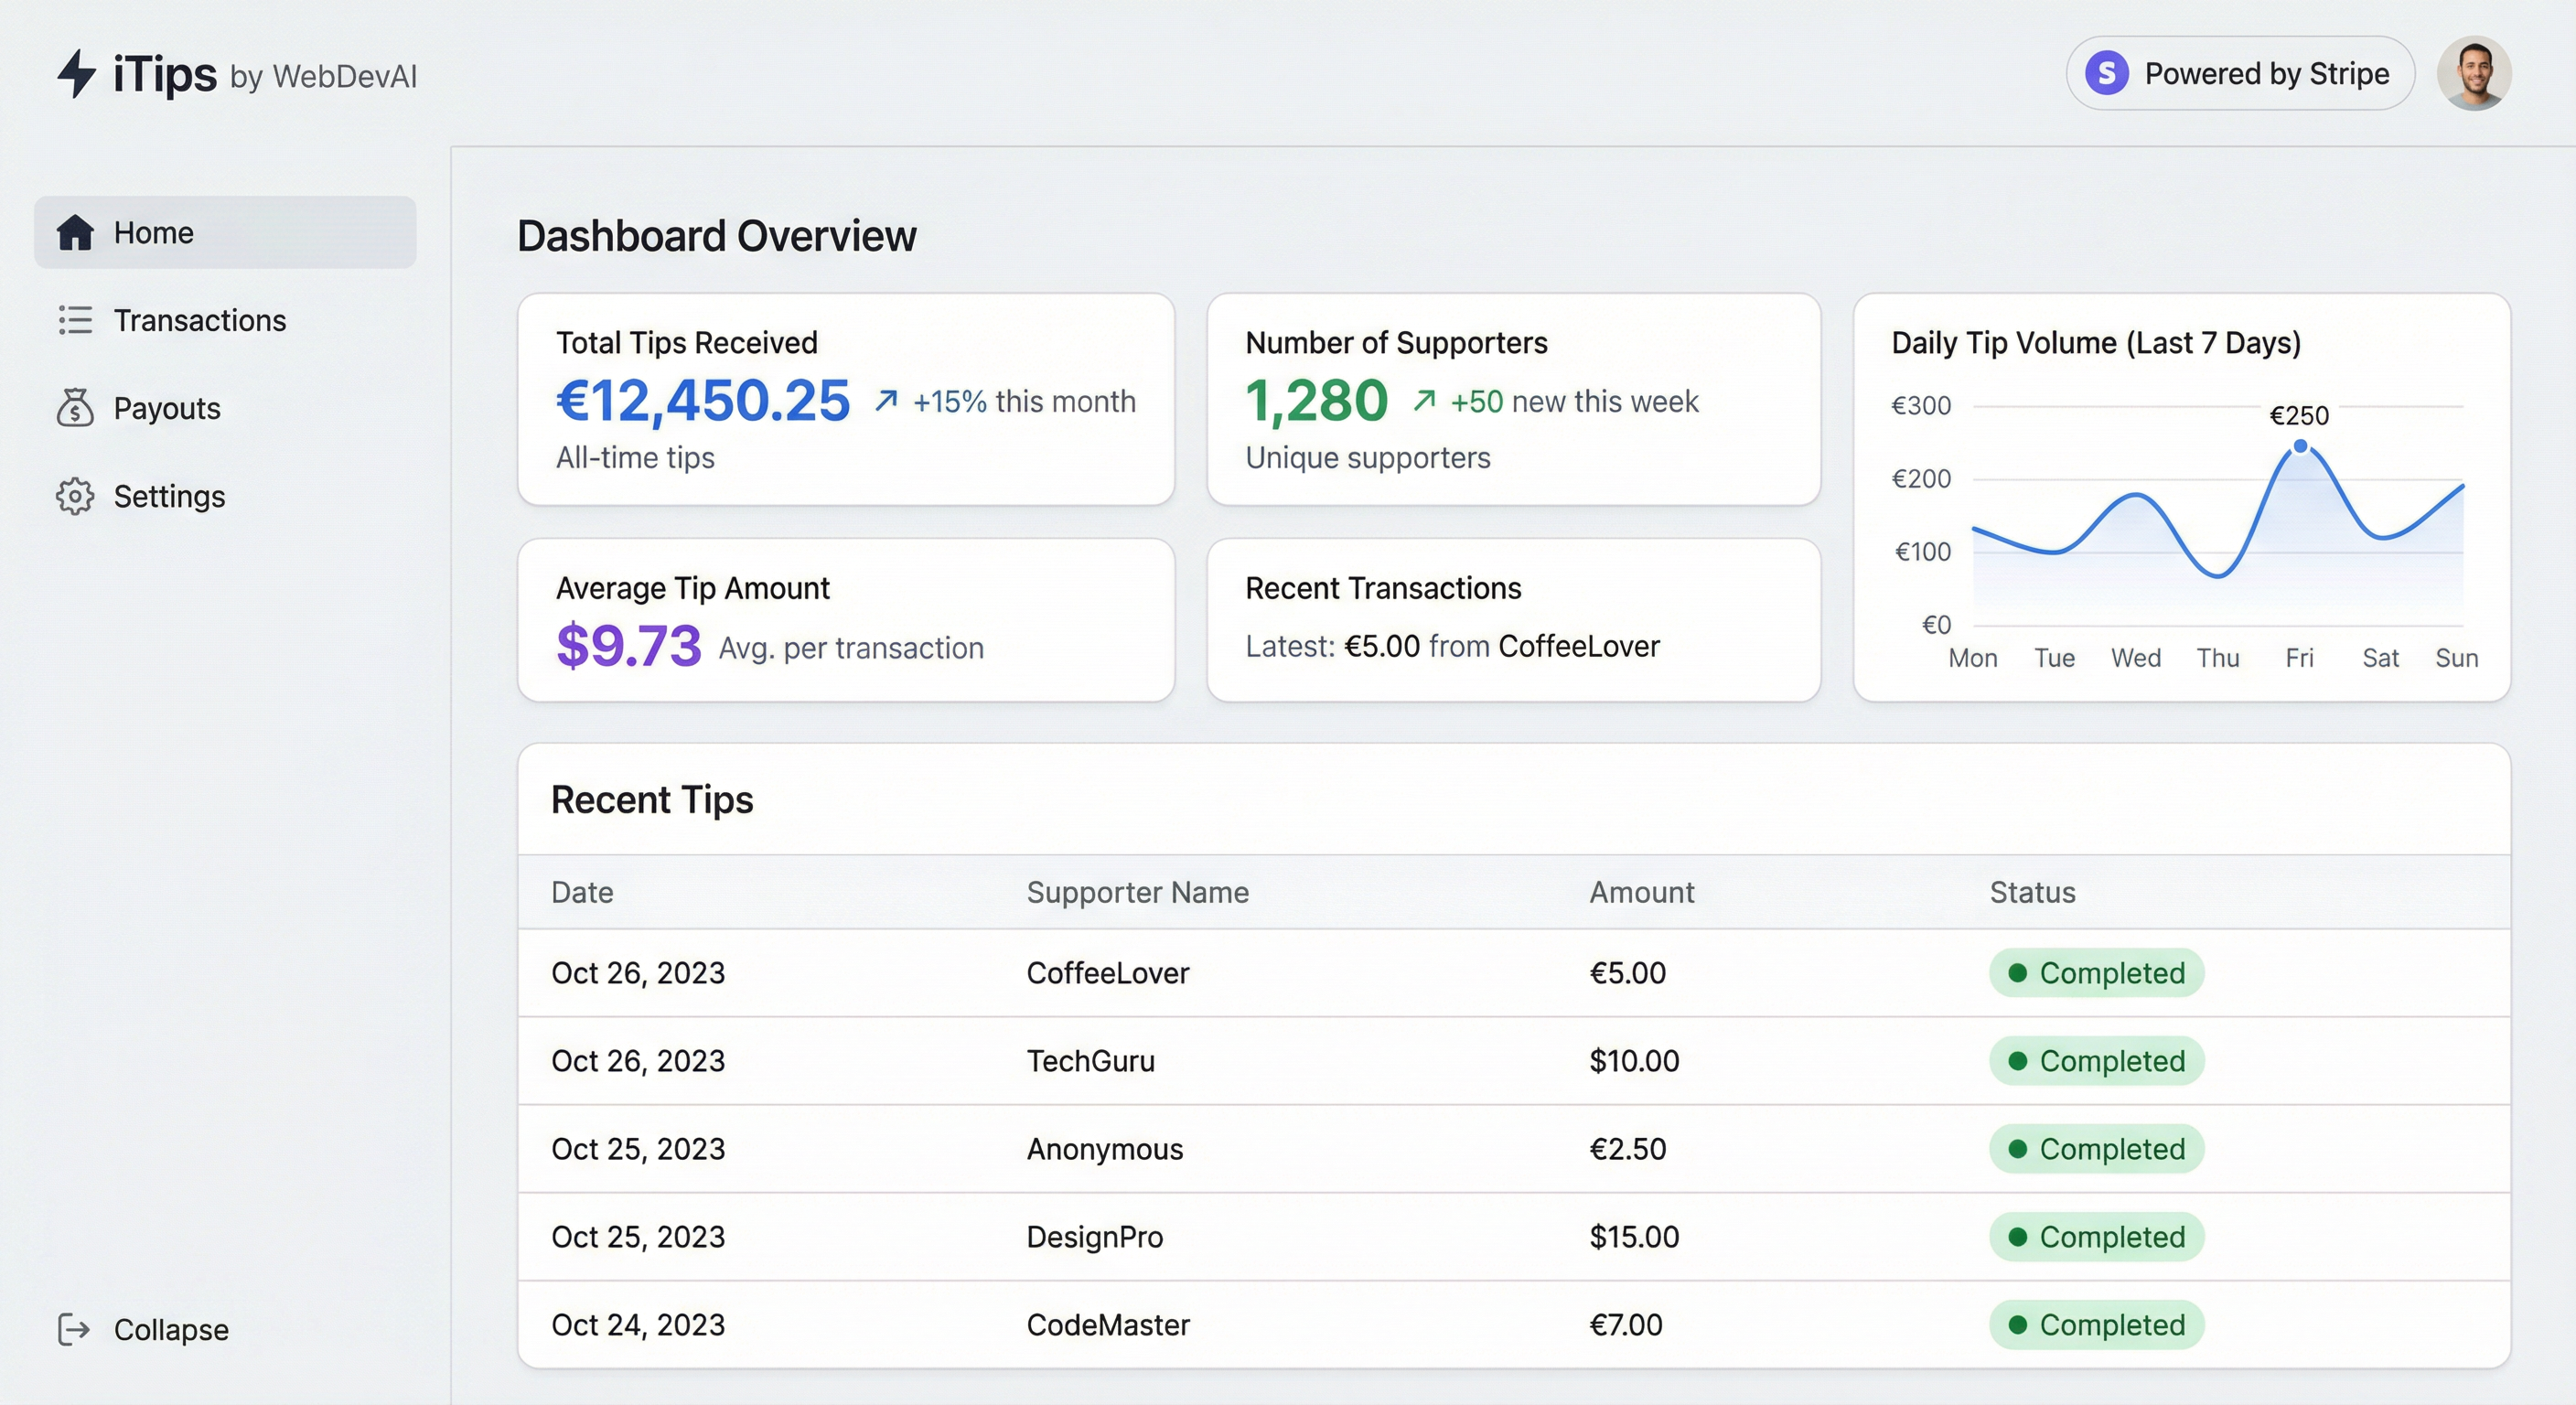Click the Supporter Name column header

[1137, 892]
